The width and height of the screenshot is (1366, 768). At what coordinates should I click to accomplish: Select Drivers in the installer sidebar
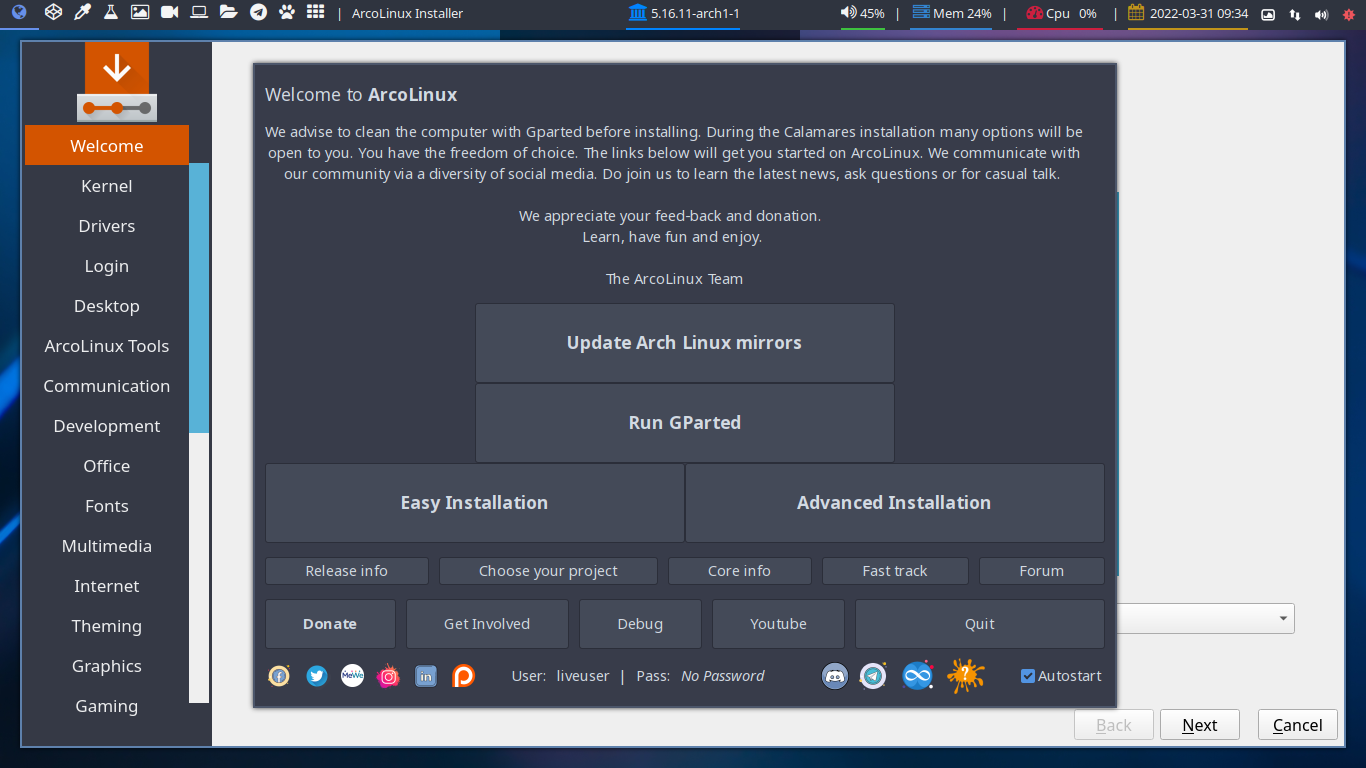tap(107, 226)
